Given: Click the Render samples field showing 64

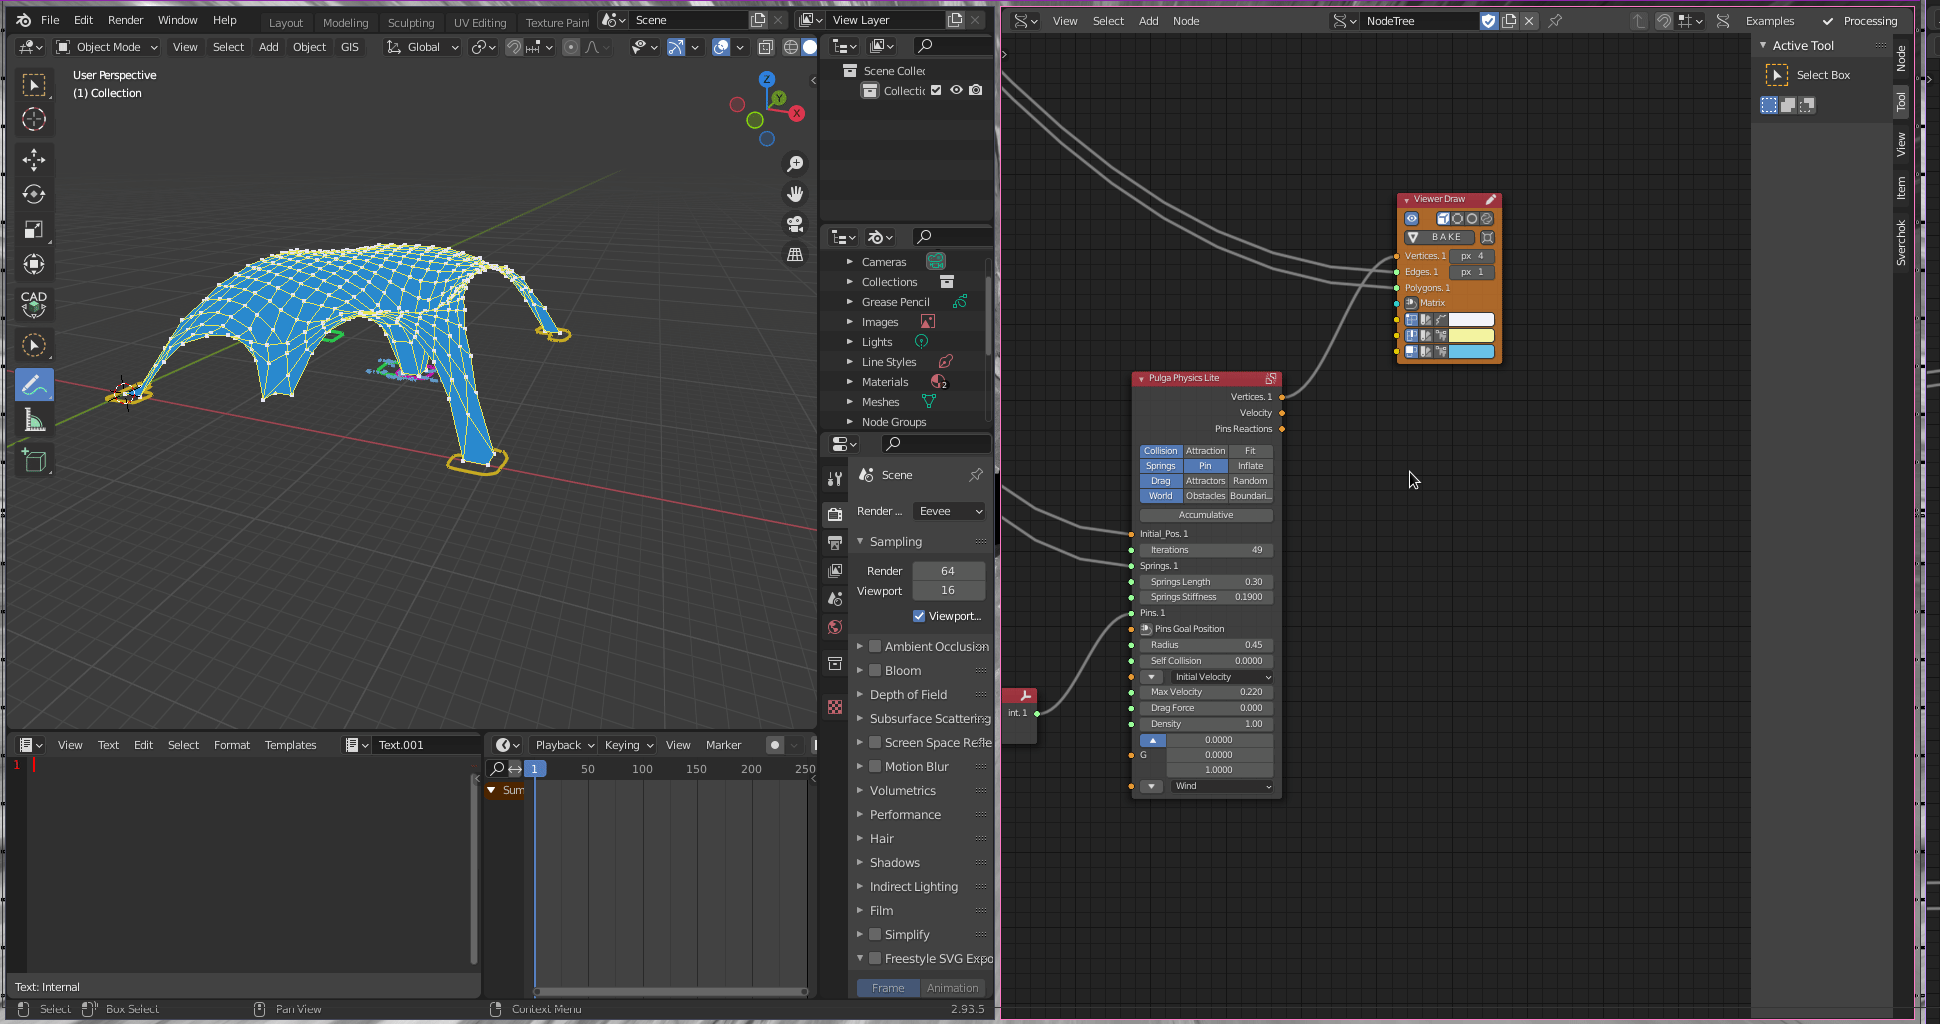Looking at the screenshot, I should click(948, 571).
